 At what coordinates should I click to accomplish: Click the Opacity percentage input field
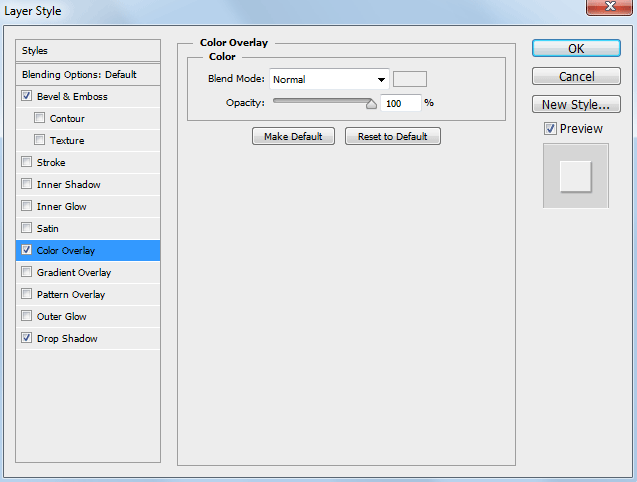(x=401, y=103)
